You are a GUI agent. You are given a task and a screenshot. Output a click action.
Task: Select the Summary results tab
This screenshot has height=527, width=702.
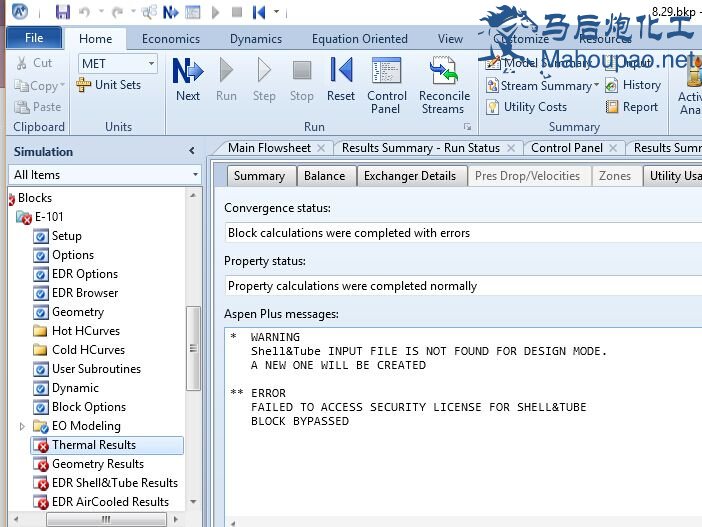tap(259, 176)
